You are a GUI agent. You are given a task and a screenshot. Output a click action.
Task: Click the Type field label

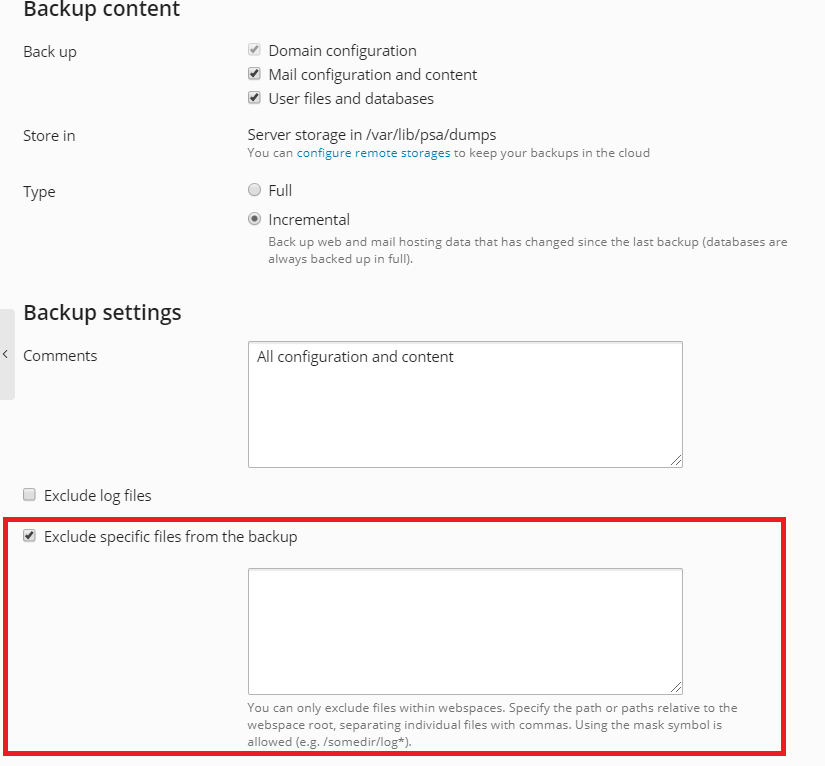(39, 192)
